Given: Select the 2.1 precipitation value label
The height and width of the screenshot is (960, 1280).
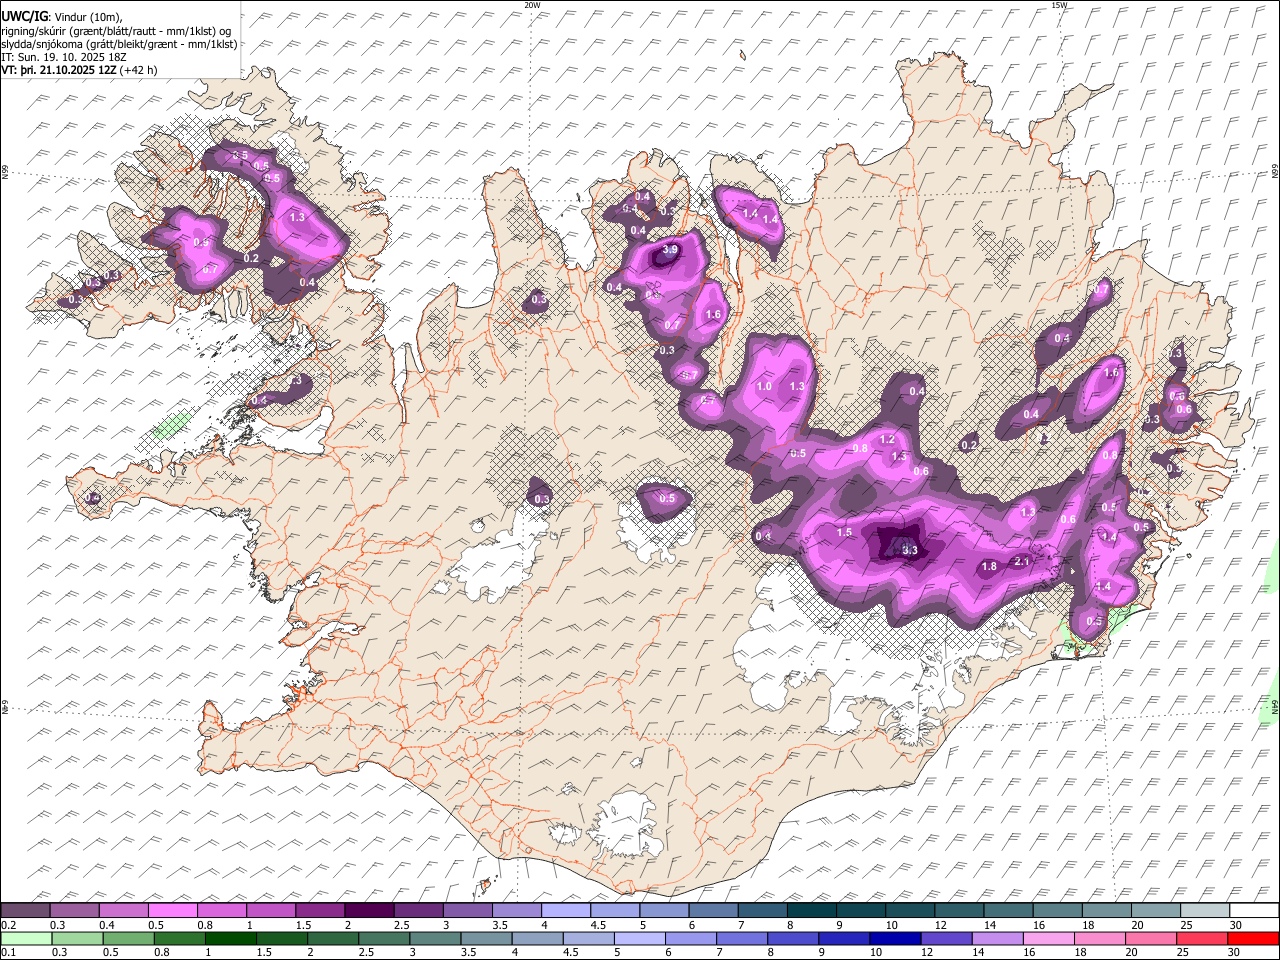Looking at the screenshot, I should (x=1022, y=562).
